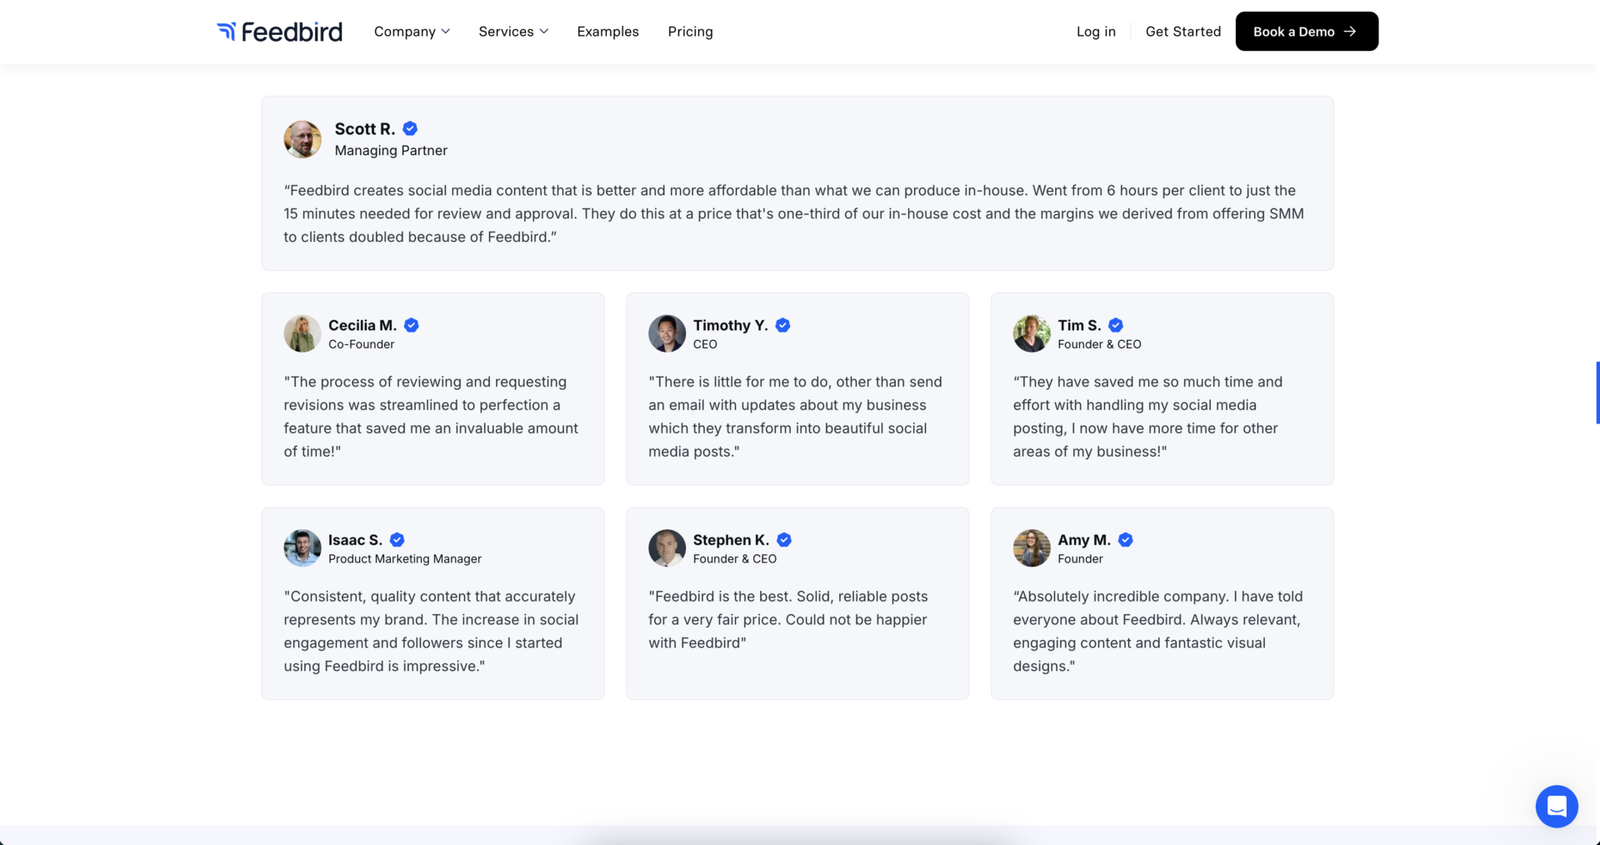Click the page scrollbar thumb
Viewport: 1600px width, 845px height.
click(x=1597, y=393)
